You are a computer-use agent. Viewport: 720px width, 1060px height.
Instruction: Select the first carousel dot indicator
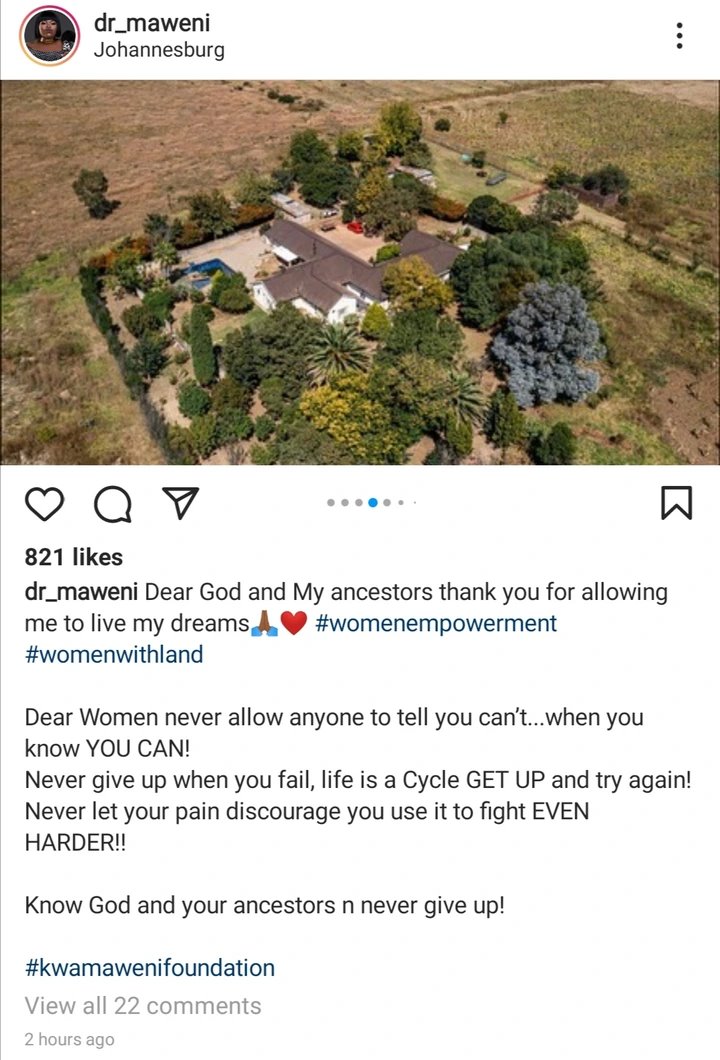pyautogui.click(x=331, y=502)
